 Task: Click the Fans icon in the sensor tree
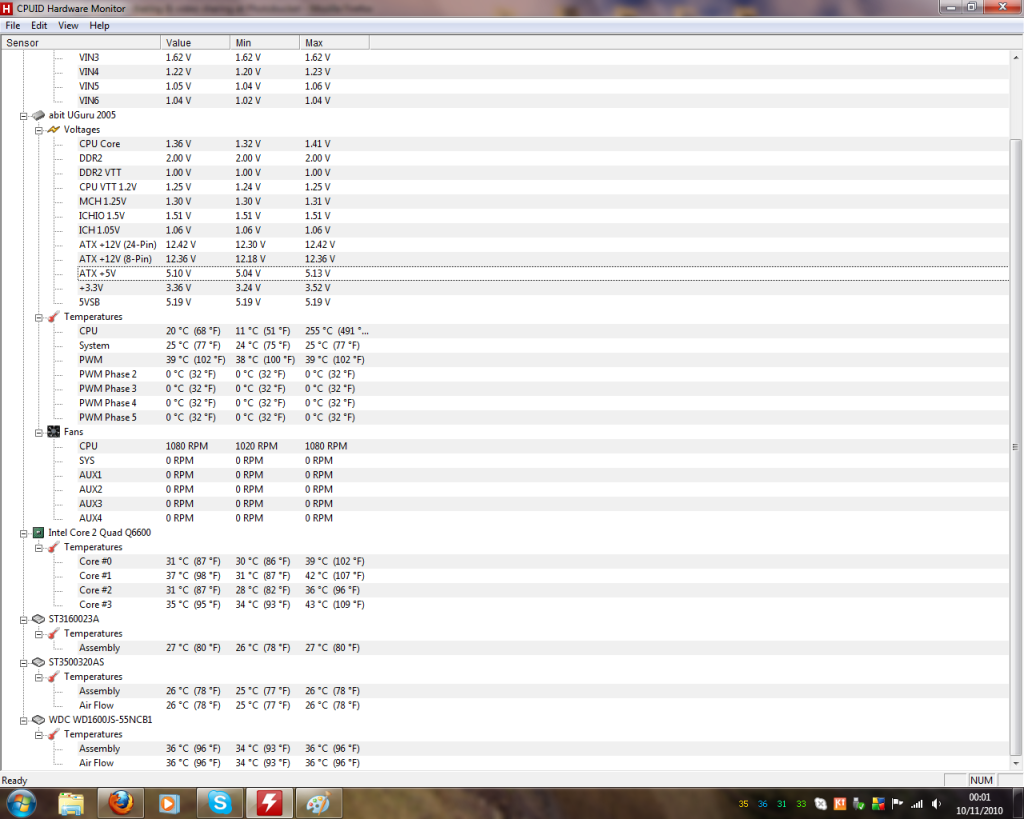(x=54, y=432)
